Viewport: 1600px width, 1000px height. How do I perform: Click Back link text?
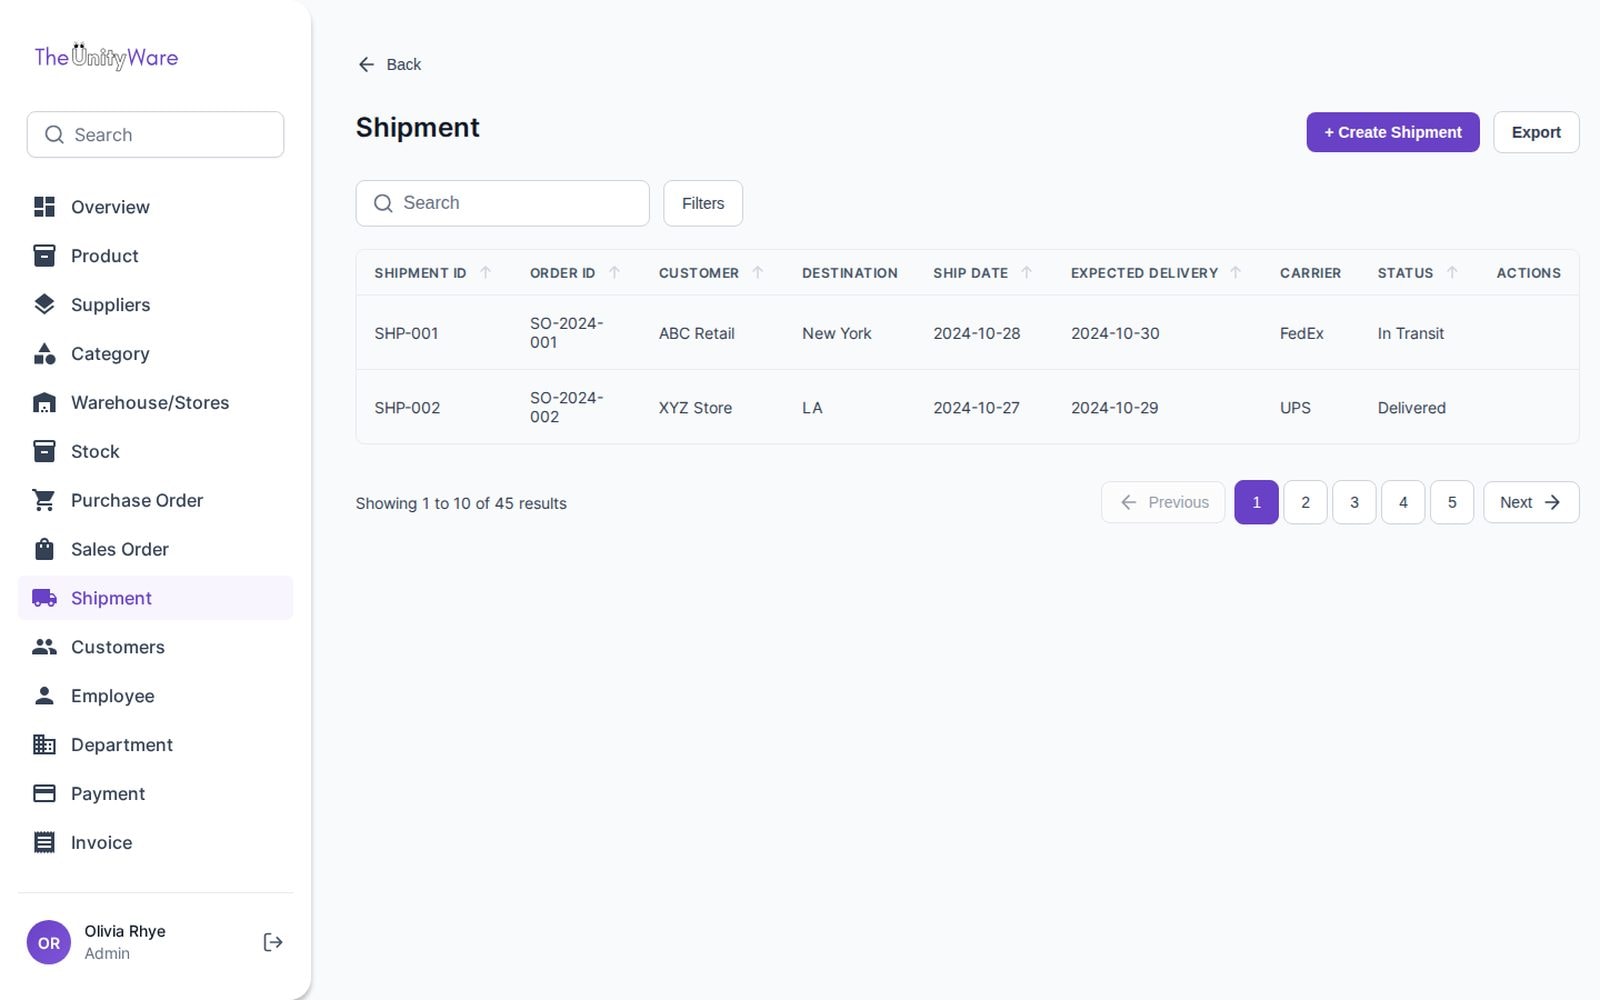404,64
